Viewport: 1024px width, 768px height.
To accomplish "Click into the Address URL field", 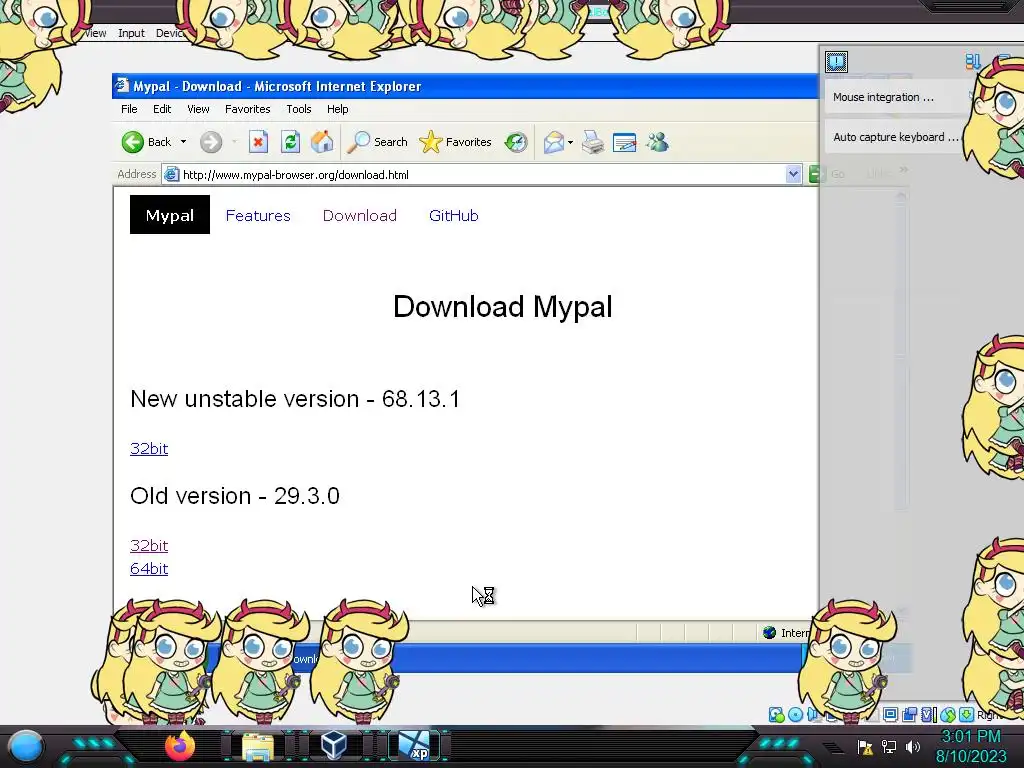I will tap(483, 174).
